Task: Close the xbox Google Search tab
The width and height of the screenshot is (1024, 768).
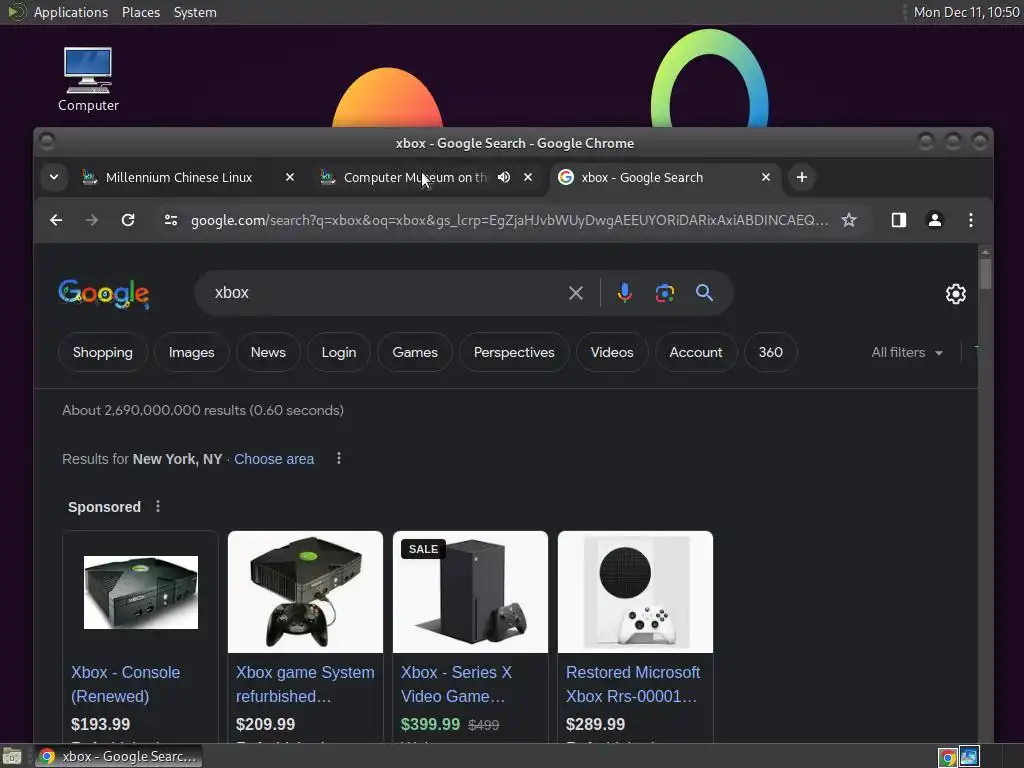Action: click(766, 177)
